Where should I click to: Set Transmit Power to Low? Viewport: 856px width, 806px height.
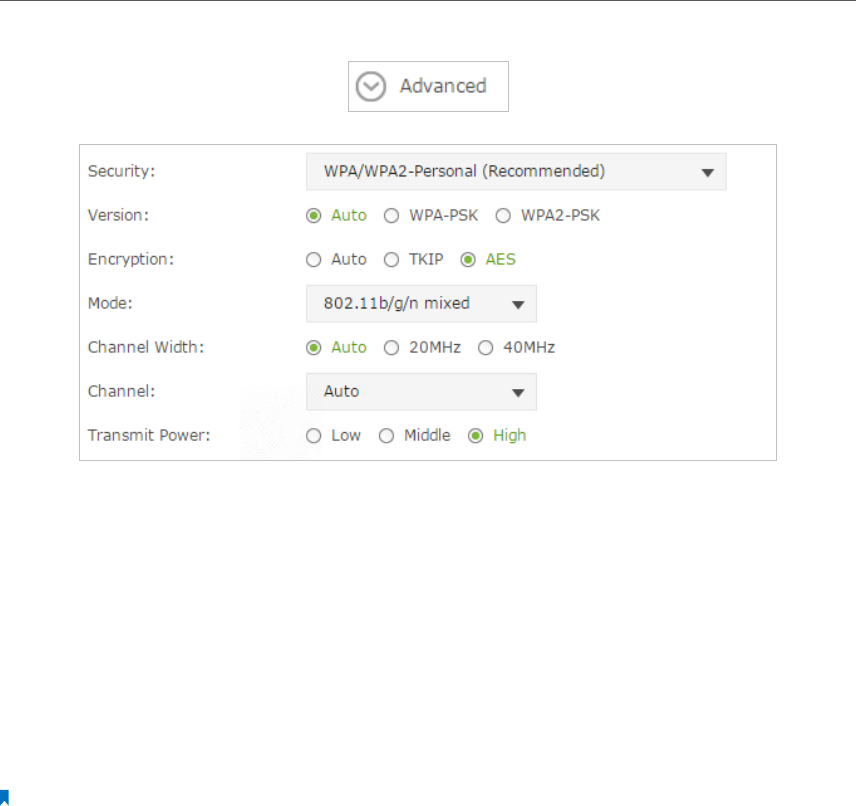point(313,436)
